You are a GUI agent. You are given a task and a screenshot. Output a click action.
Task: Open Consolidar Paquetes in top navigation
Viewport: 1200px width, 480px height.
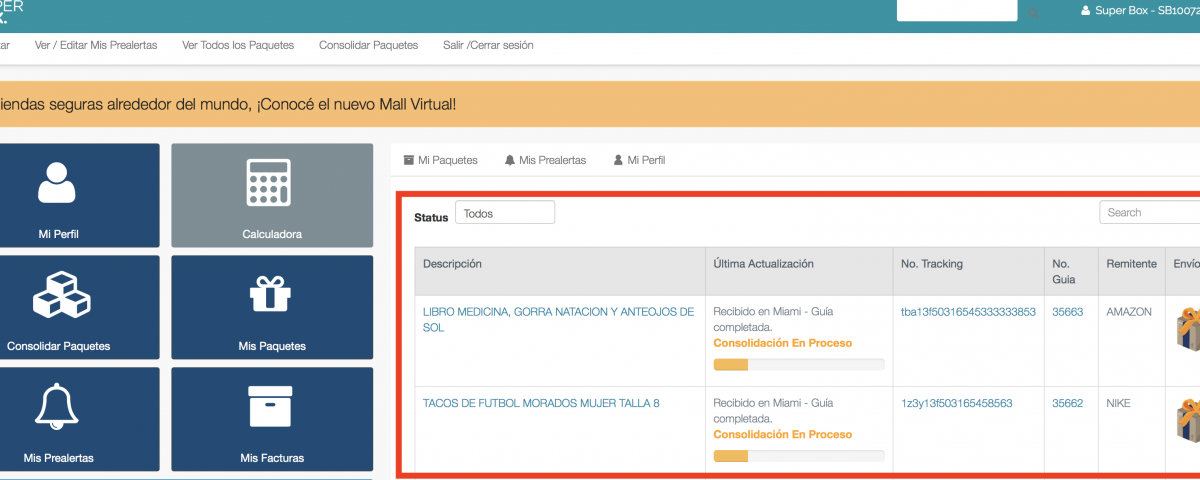click(368, 45)
